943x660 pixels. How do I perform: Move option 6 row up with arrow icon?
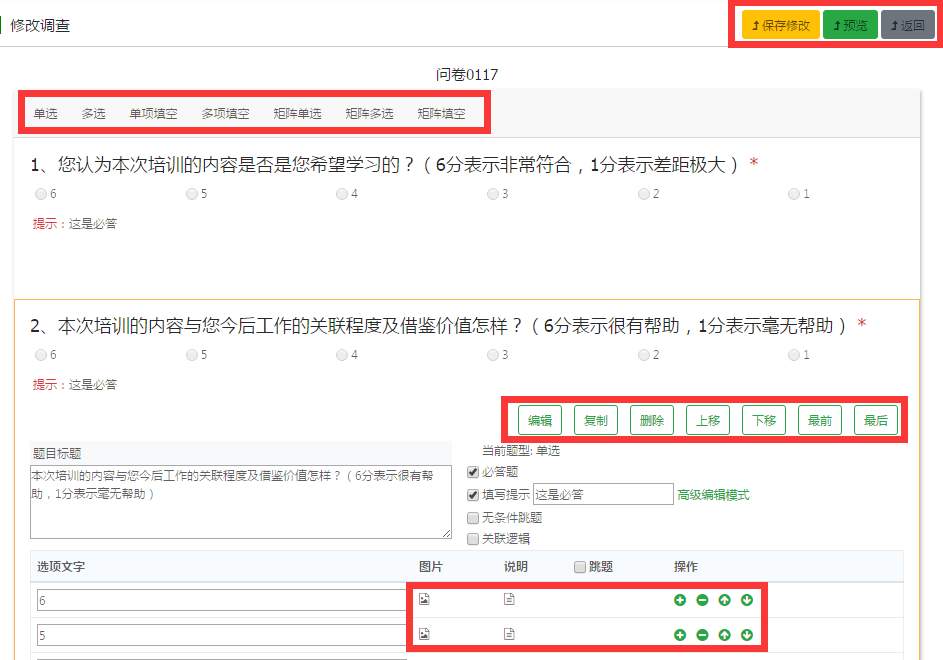(x=724, y=600)
